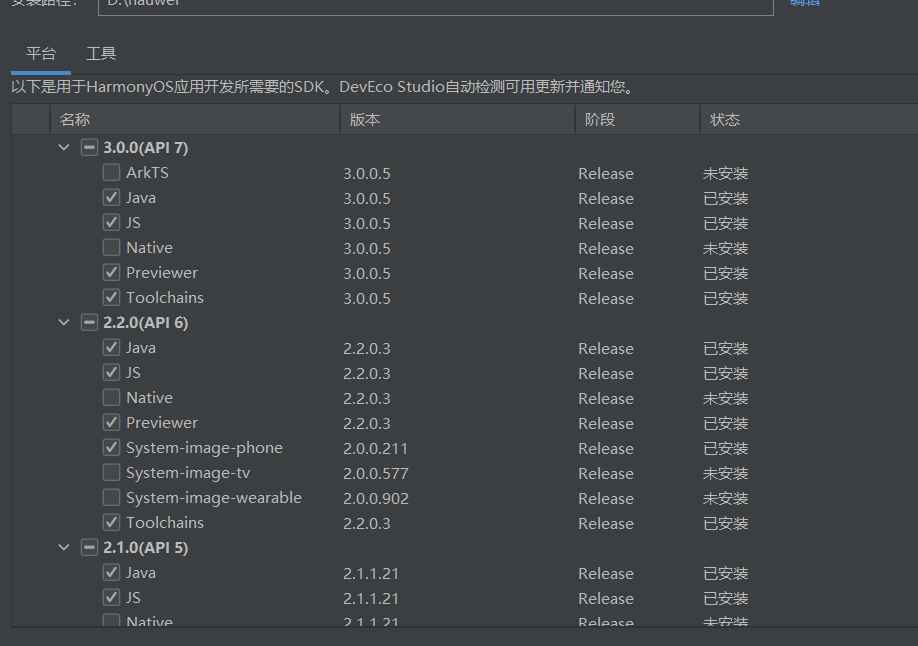The height and width of the screenshot is (646, 918).
Task: Uncheck System-image-phone checkbox
Action: [x=111, y=447]
